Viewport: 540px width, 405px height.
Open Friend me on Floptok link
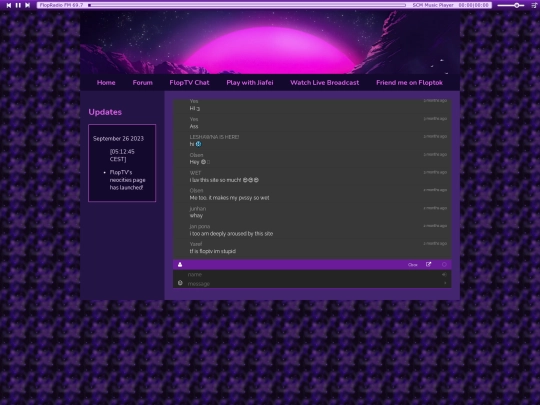coord(409,83)
